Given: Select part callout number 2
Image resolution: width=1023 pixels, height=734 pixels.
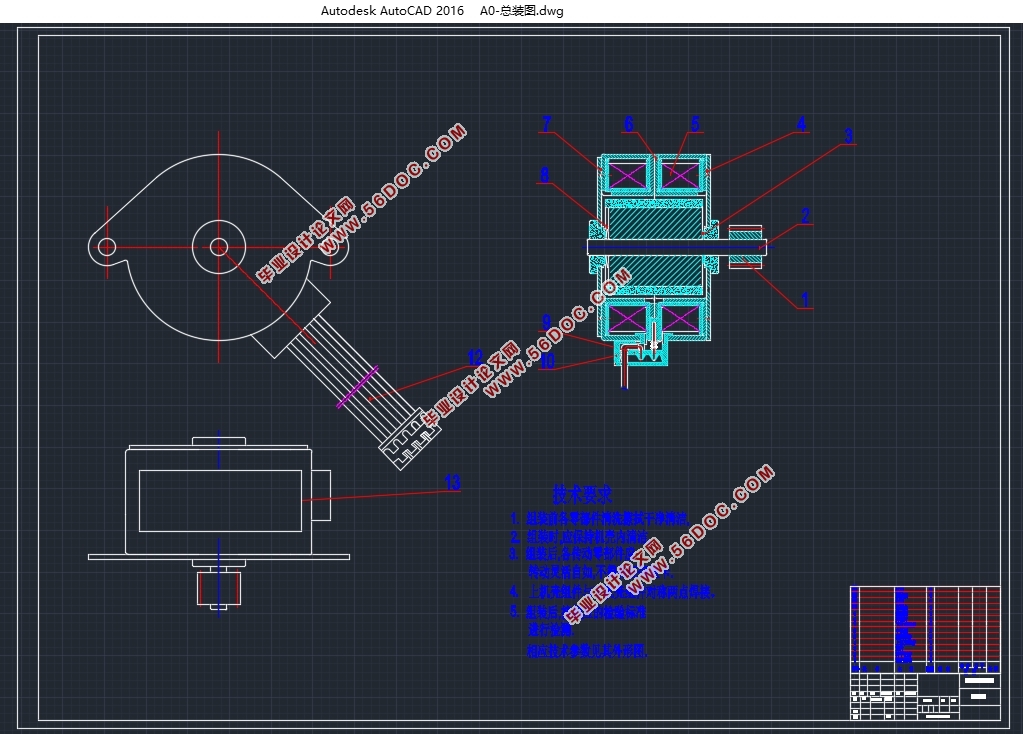Looking at the screenshot, I should tap(806, 215).
